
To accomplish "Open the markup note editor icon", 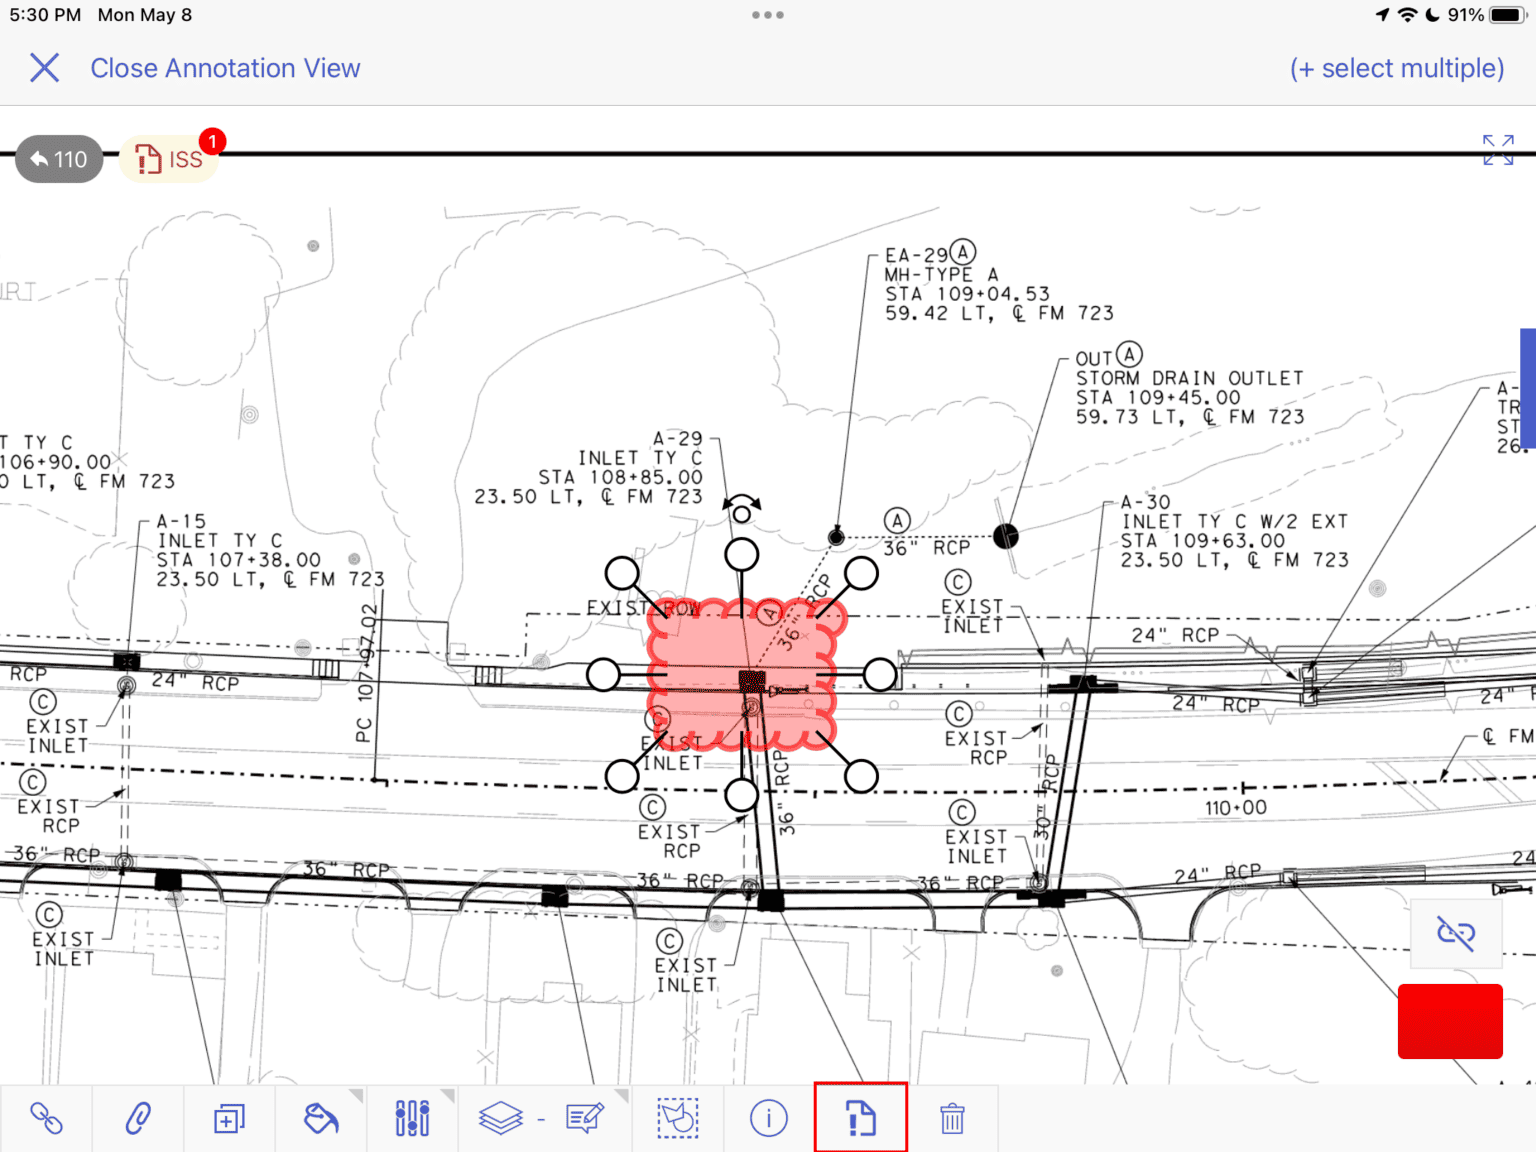I will coord(585,1119).
